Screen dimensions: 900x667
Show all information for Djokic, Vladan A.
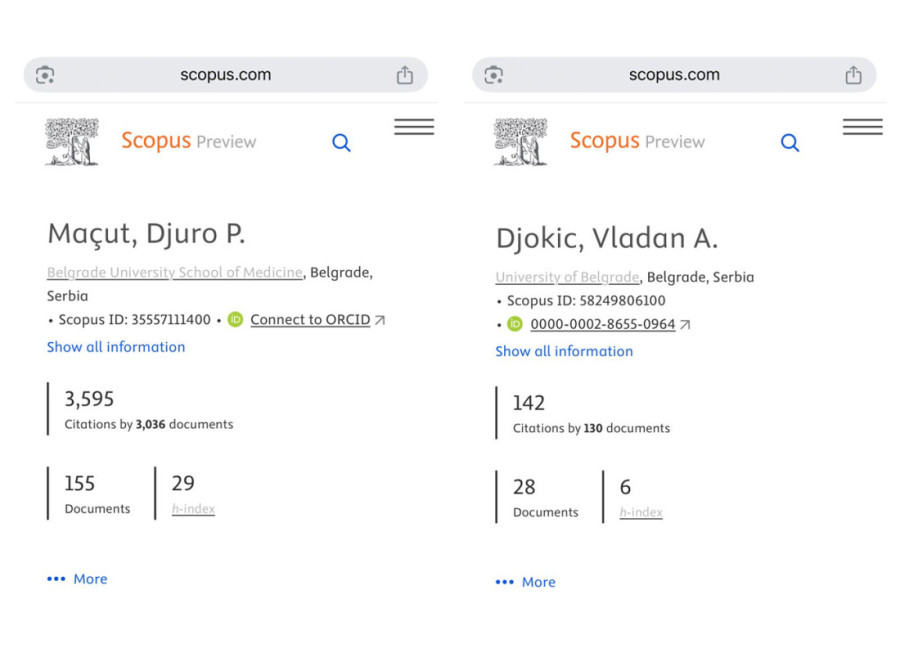pos(564,351)
